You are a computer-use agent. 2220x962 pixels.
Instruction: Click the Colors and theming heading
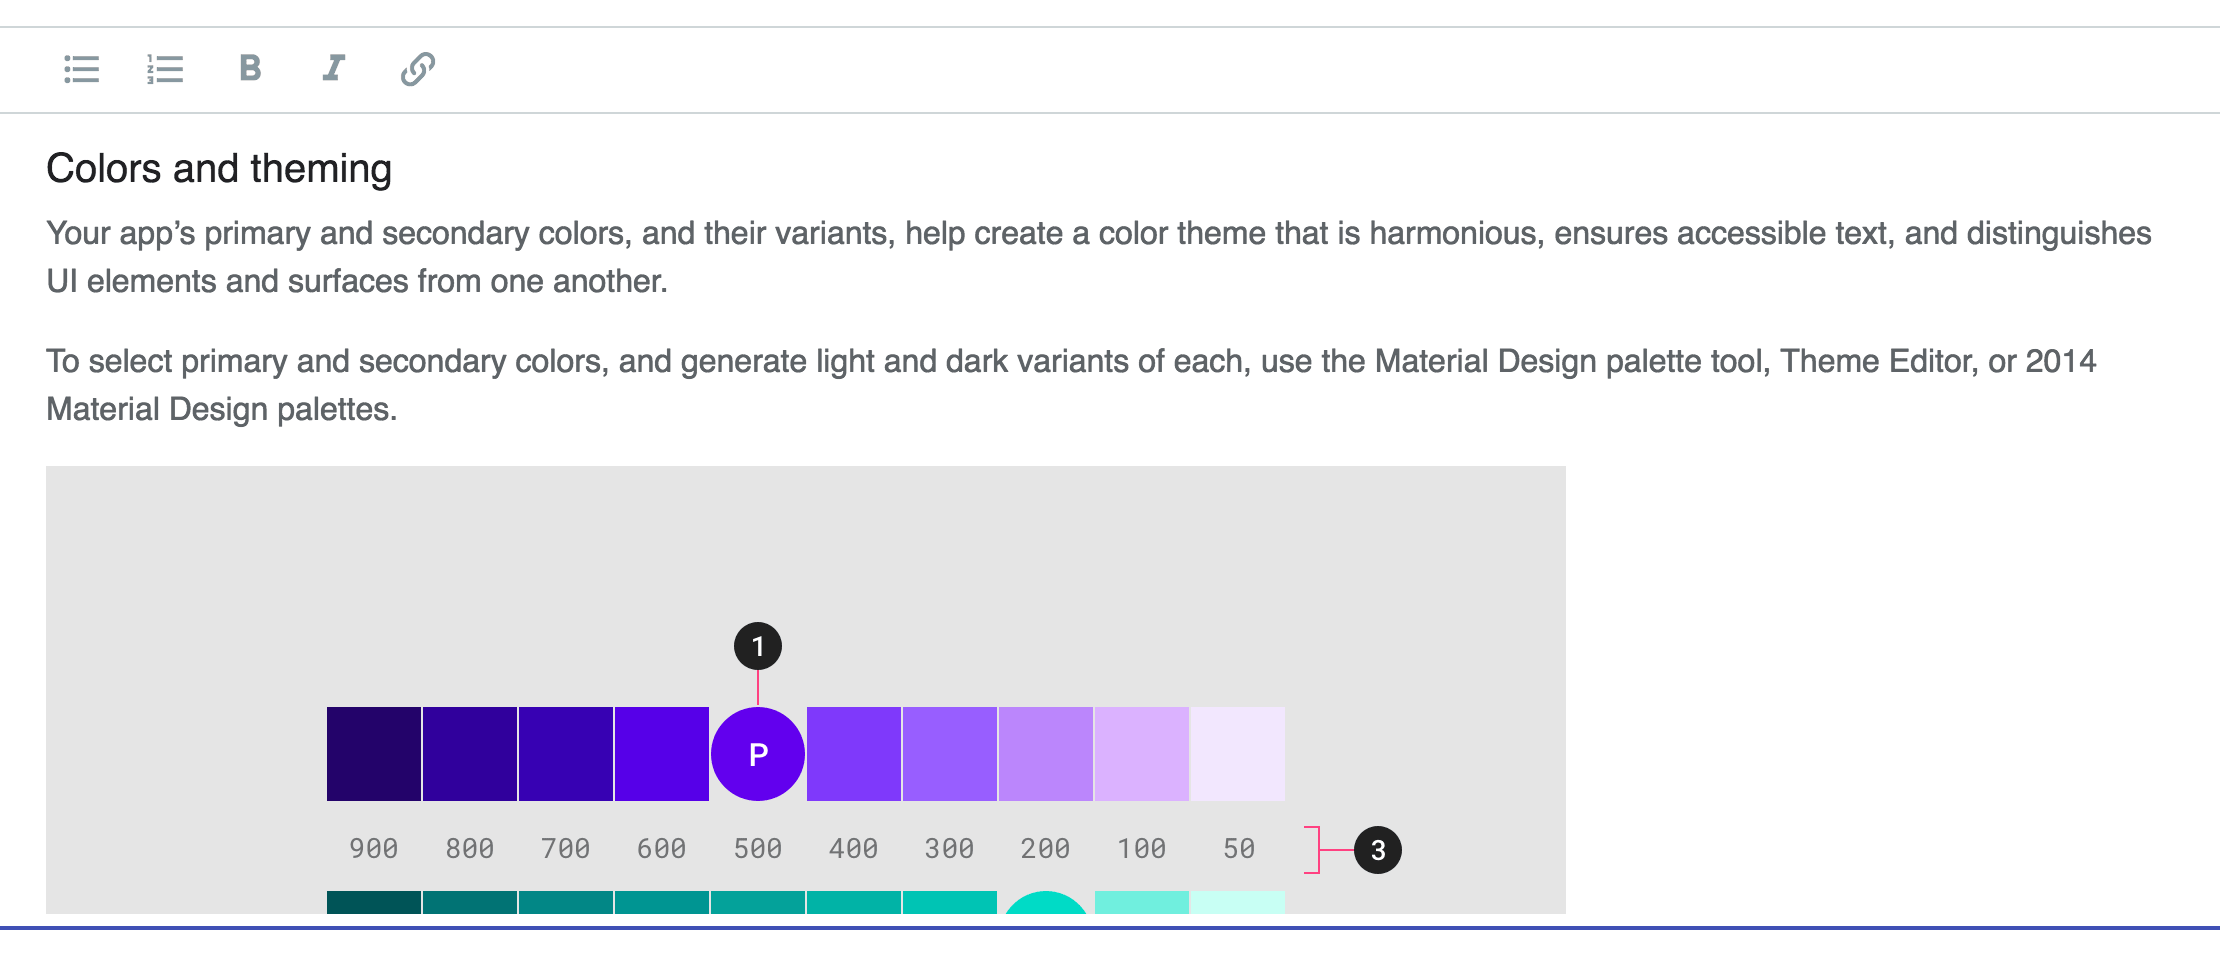[x=218, y=168]
